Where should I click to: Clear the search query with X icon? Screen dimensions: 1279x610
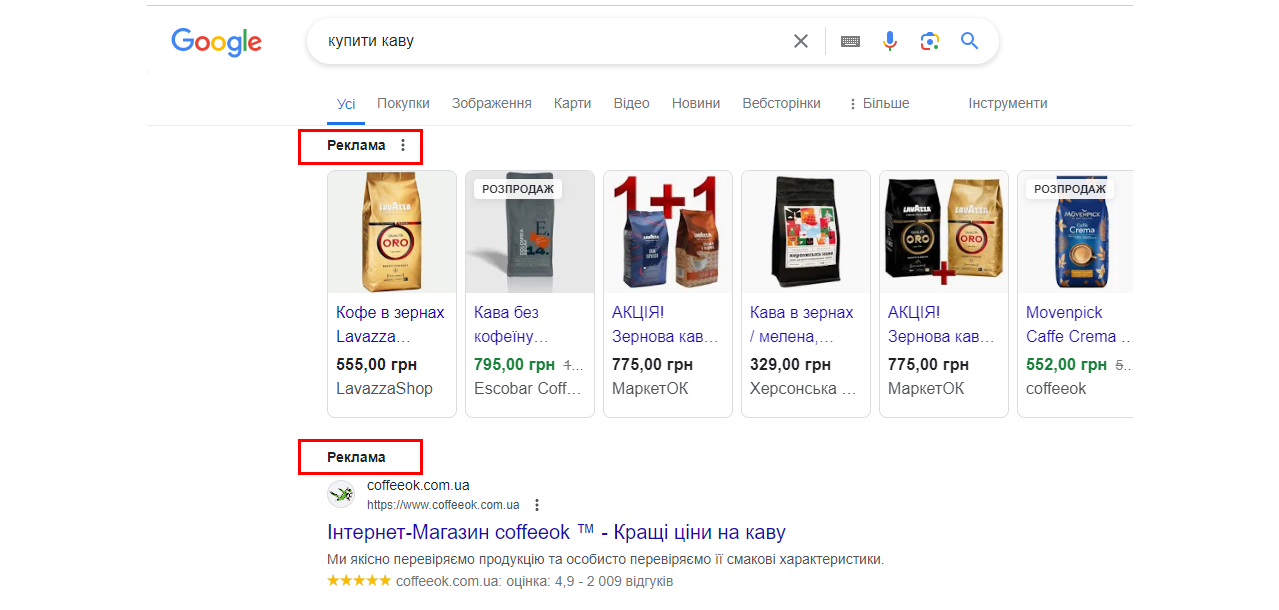pos(800,41)
